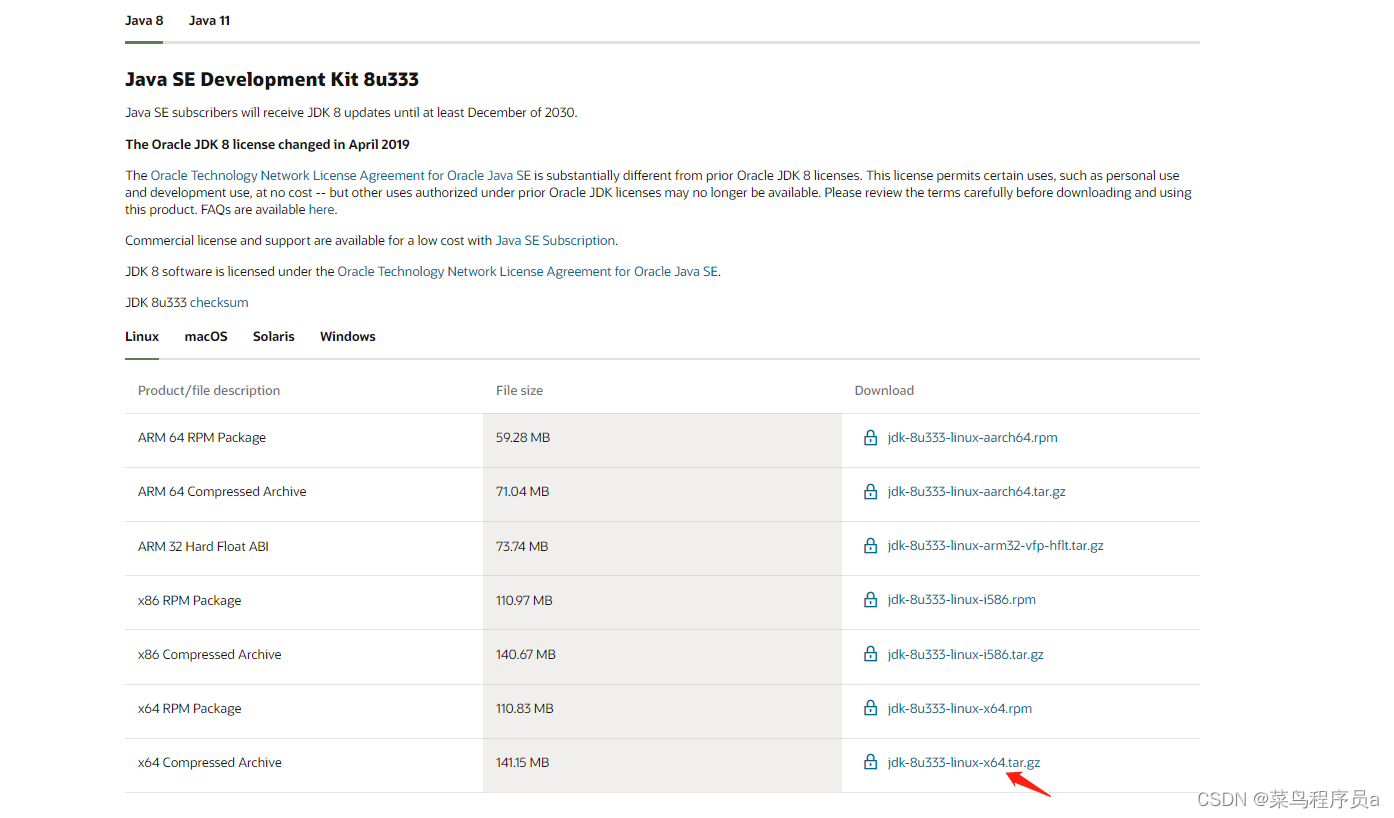This screenshot has height=818, width=1394.
Task: Select the Linux tab
Action: pos(141,336)
